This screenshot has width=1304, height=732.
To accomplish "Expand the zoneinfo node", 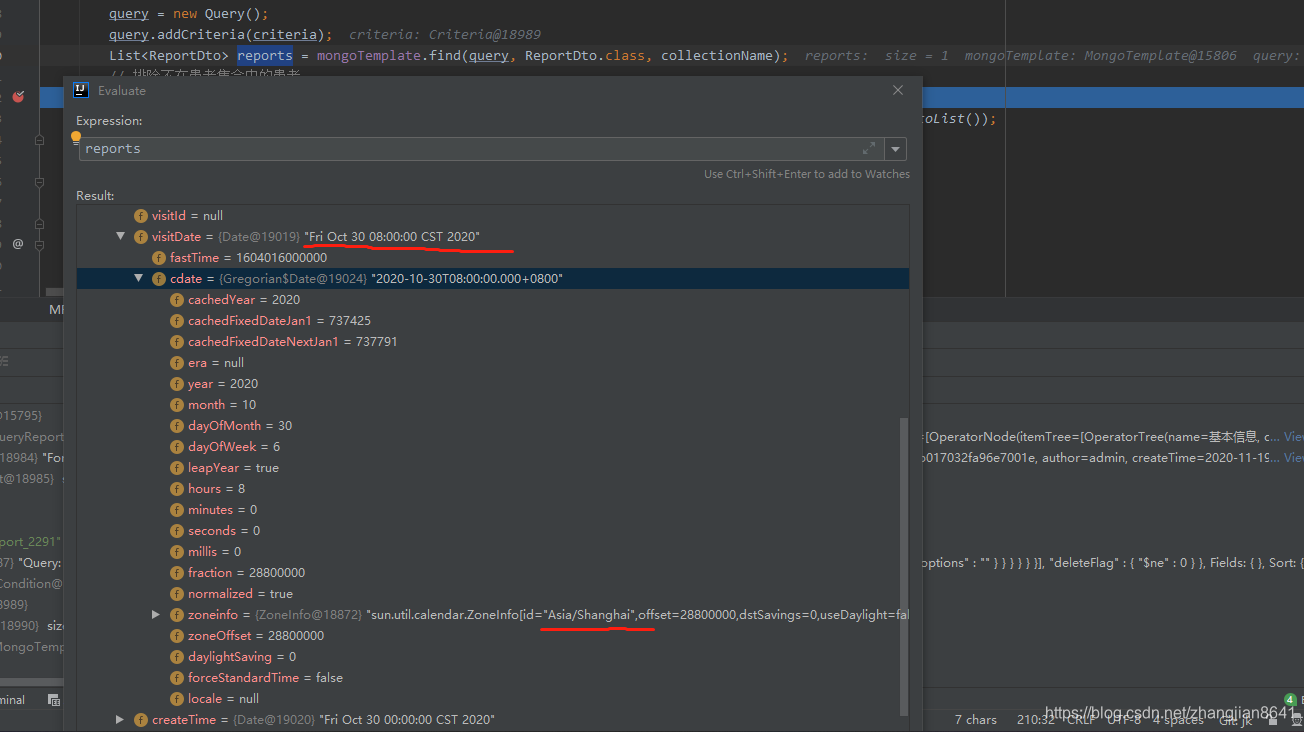I will point(155,614).
